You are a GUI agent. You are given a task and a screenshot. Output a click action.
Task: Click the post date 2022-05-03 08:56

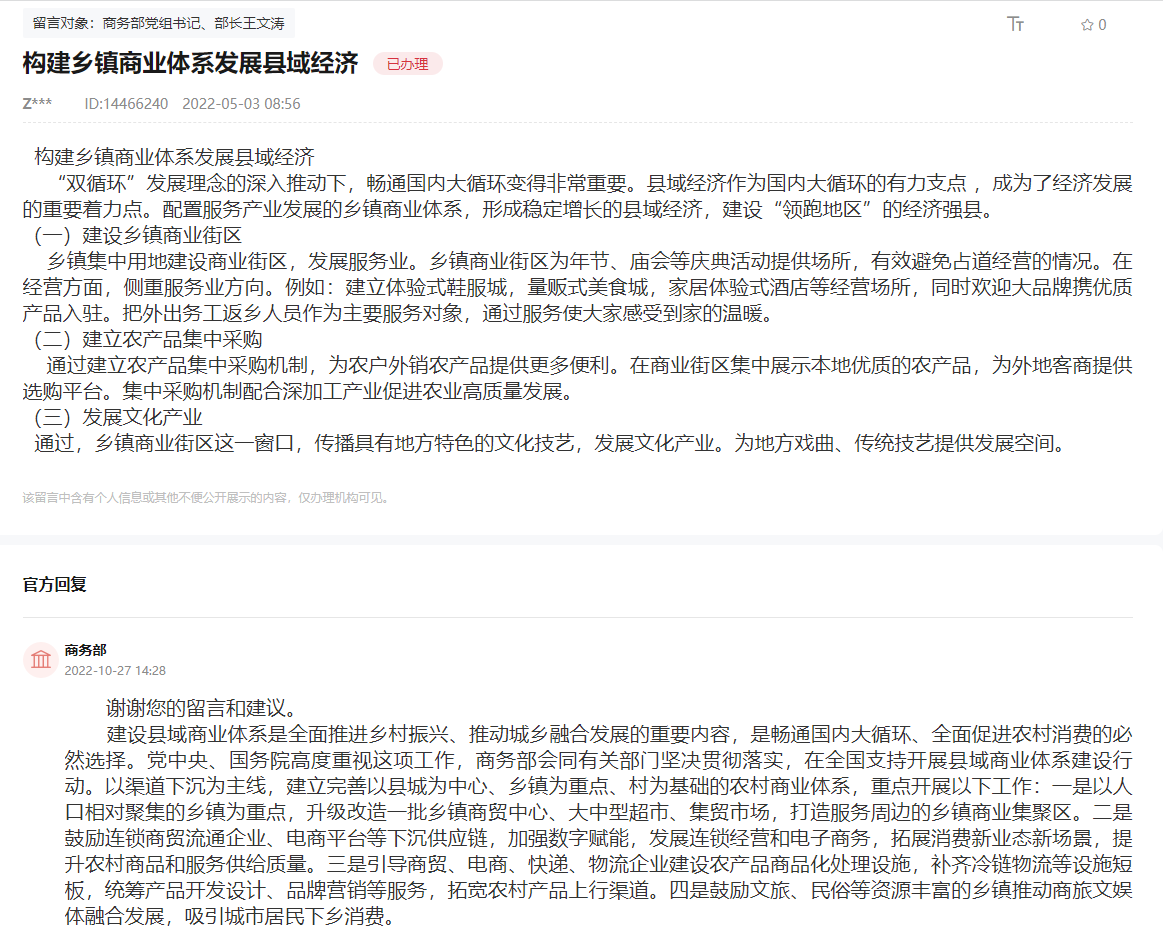[241, 104]
